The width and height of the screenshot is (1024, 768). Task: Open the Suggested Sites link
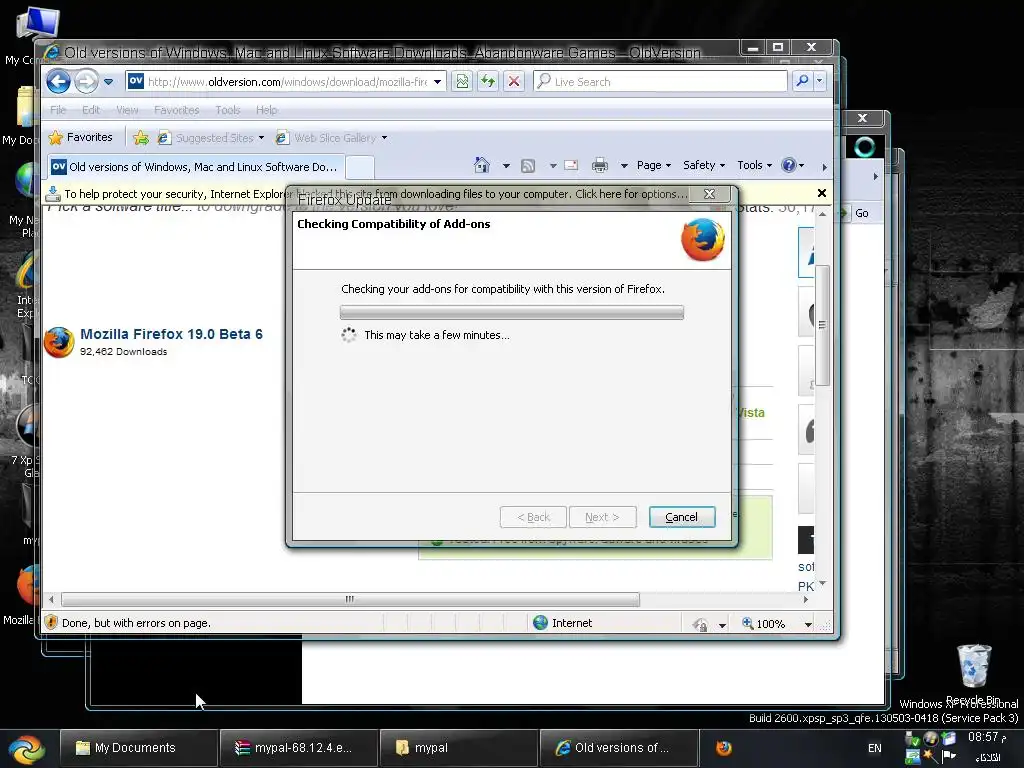click(x=210, y=138)
